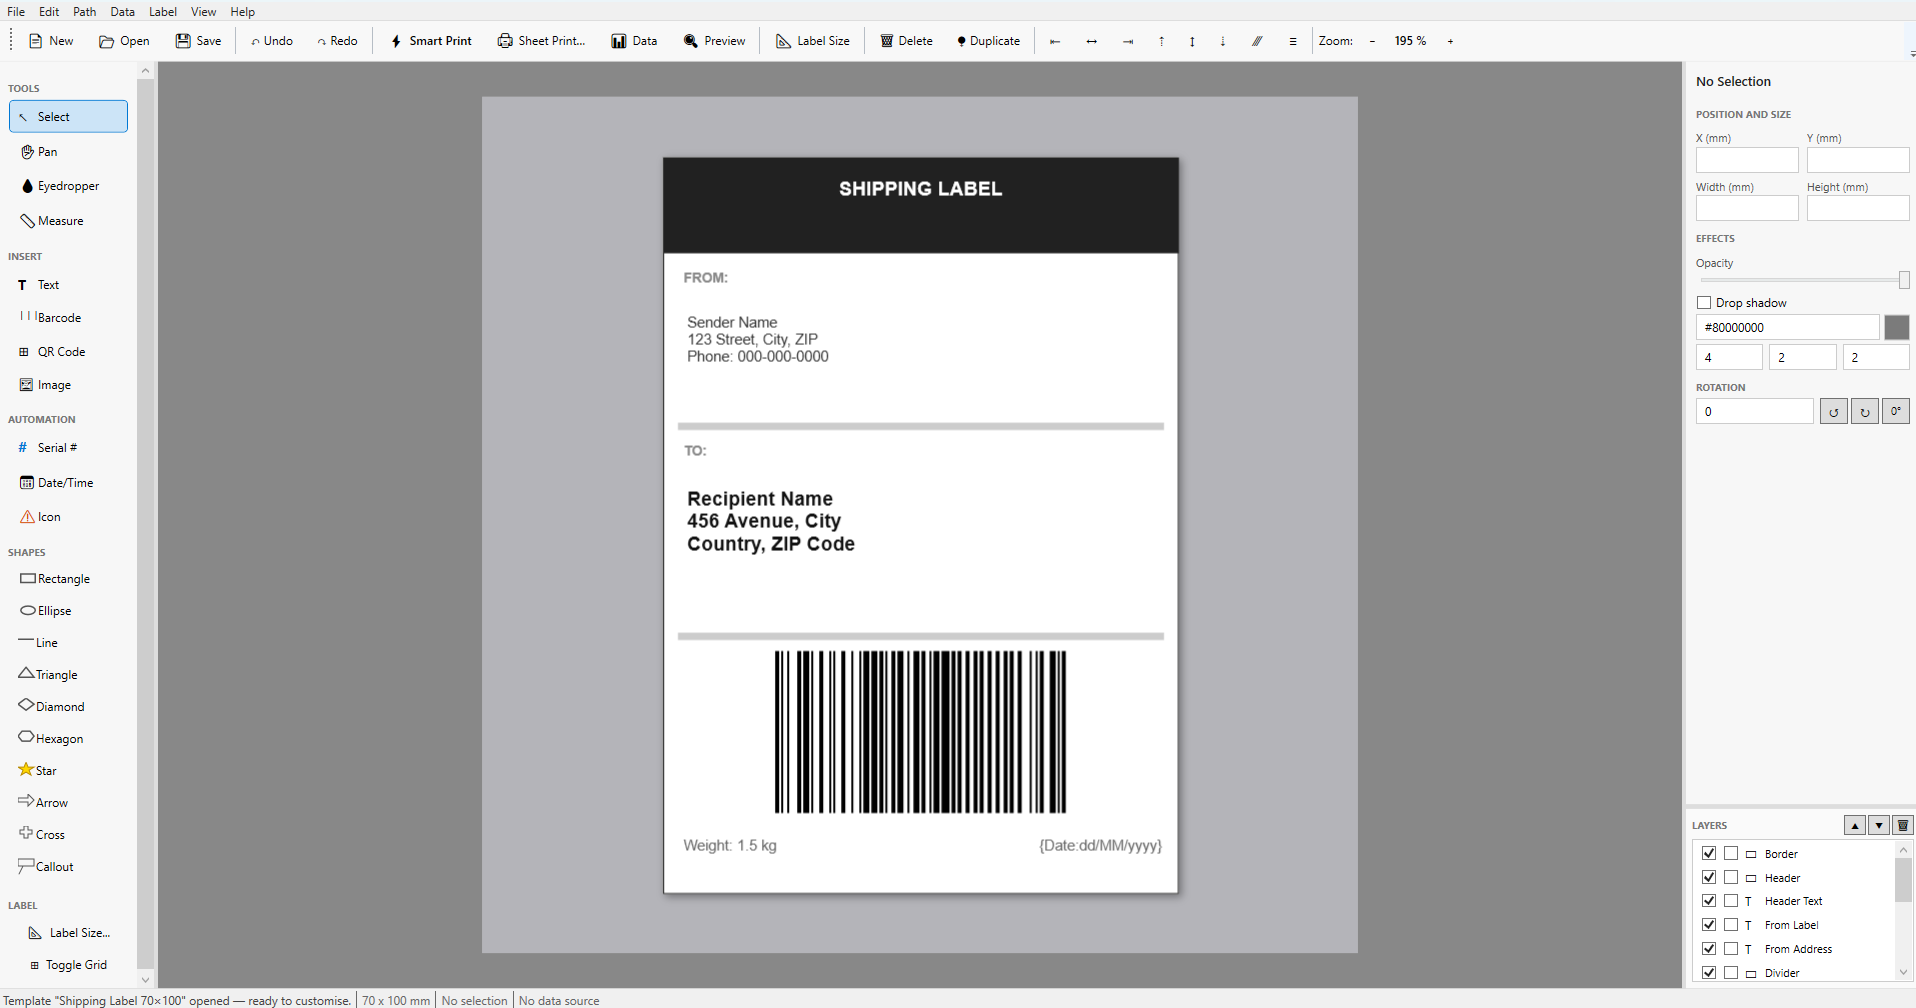
Task: Move layer down in Layers panel
Action: [x=1879, y=825]
